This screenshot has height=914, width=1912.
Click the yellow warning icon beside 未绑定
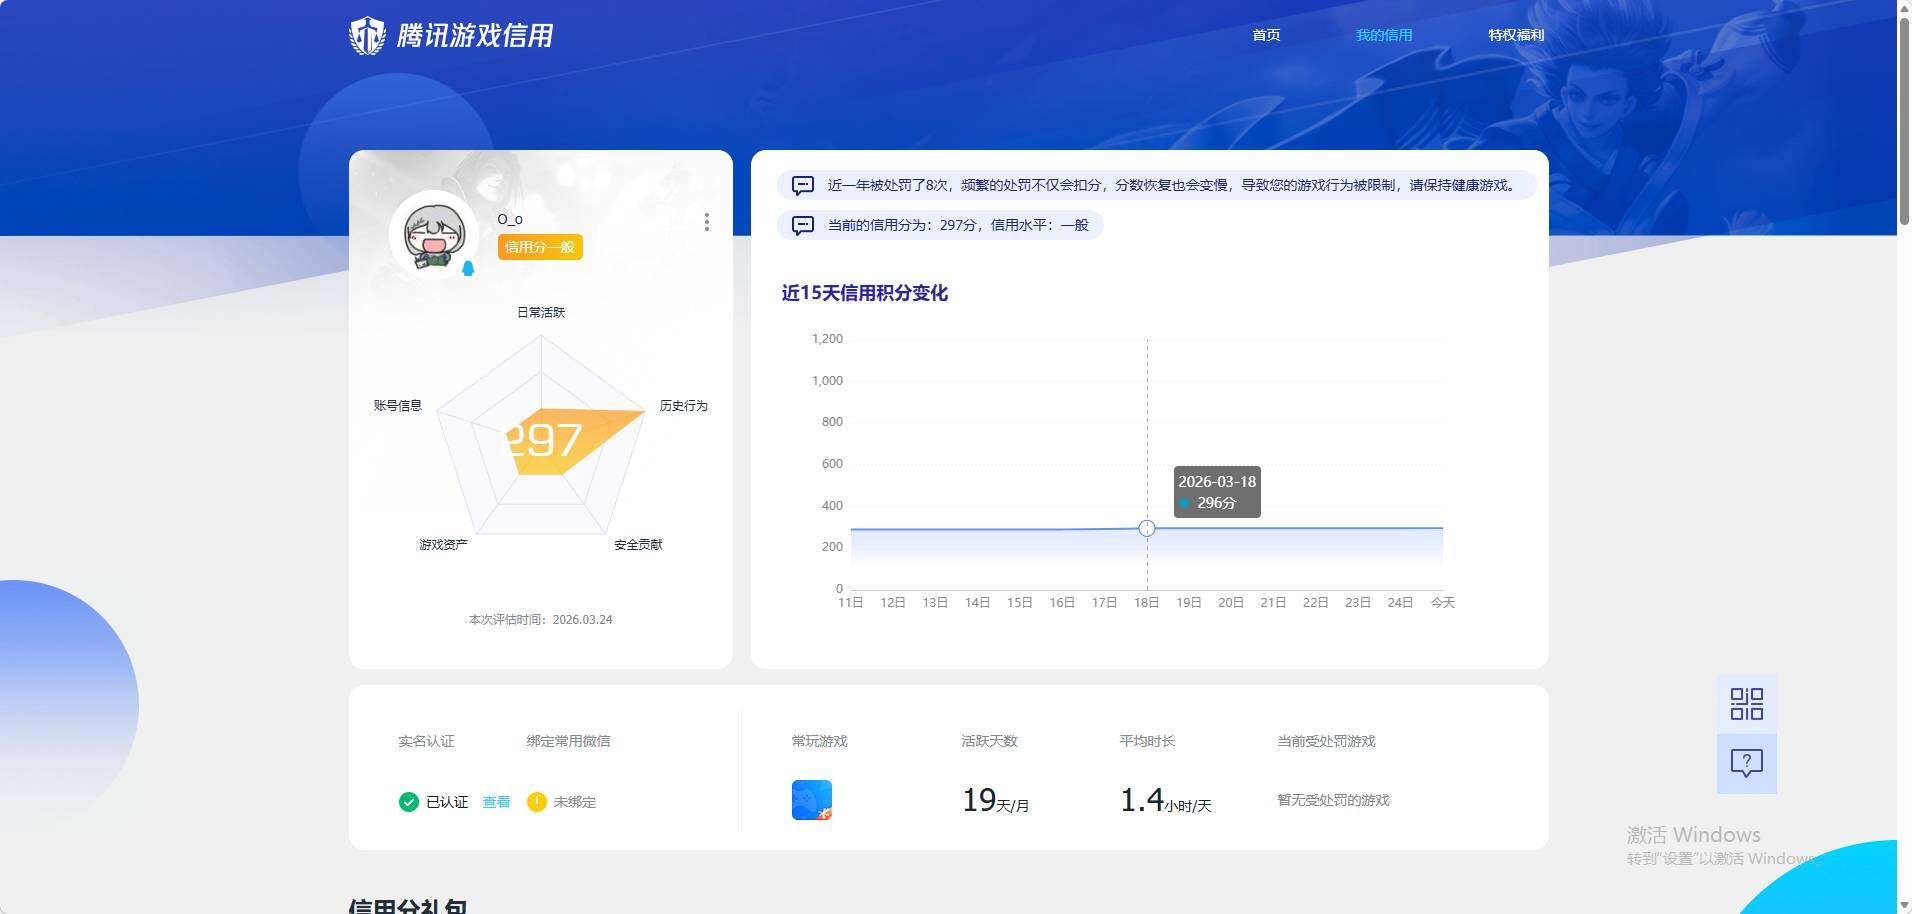[x=536, y=802]
